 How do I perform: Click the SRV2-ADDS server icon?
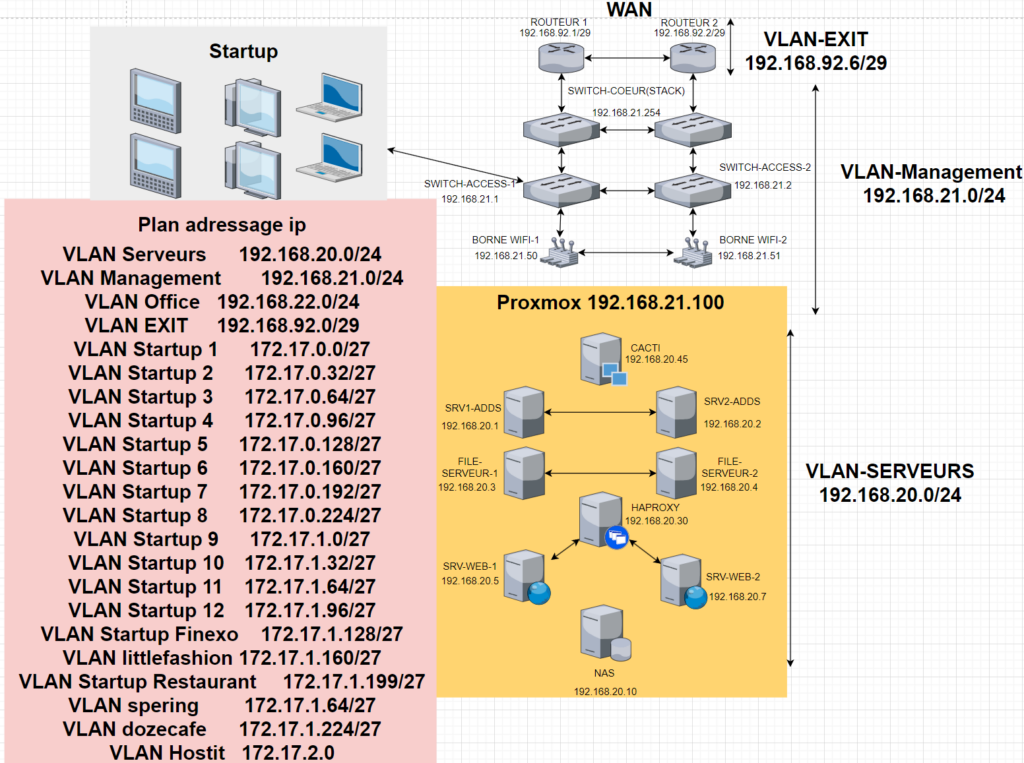[x=676, y=410]
